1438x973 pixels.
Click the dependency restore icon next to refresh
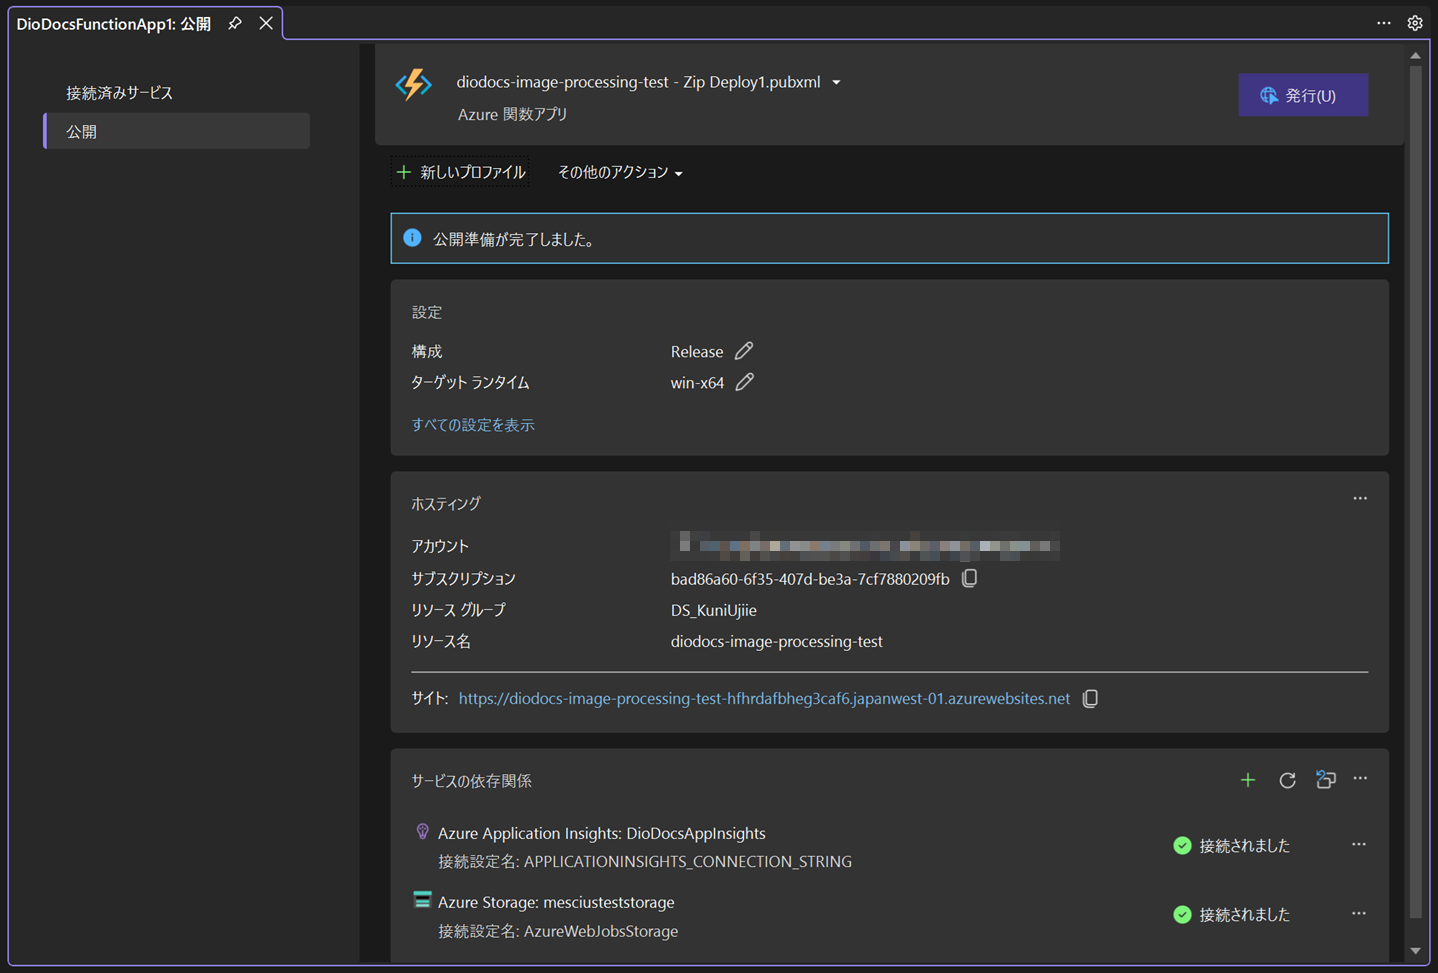point(1326,780)
